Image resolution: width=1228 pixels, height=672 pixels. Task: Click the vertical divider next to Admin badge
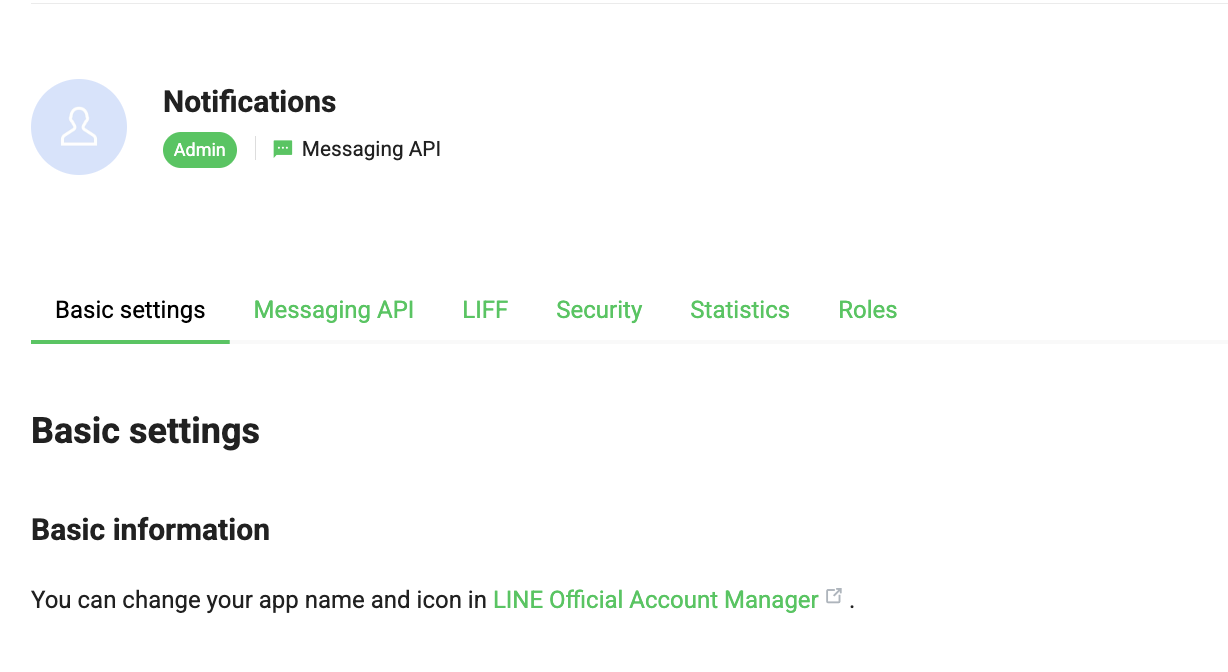(x=255, y=149)
